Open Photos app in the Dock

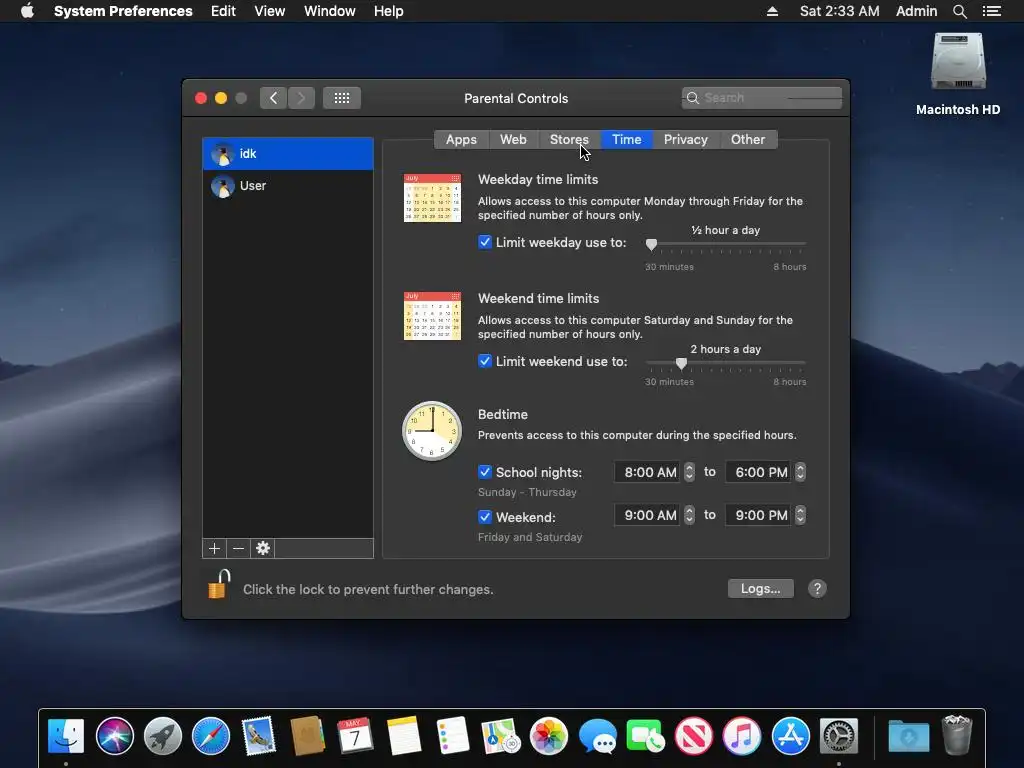pyautogui.click(x=549, y=736)
